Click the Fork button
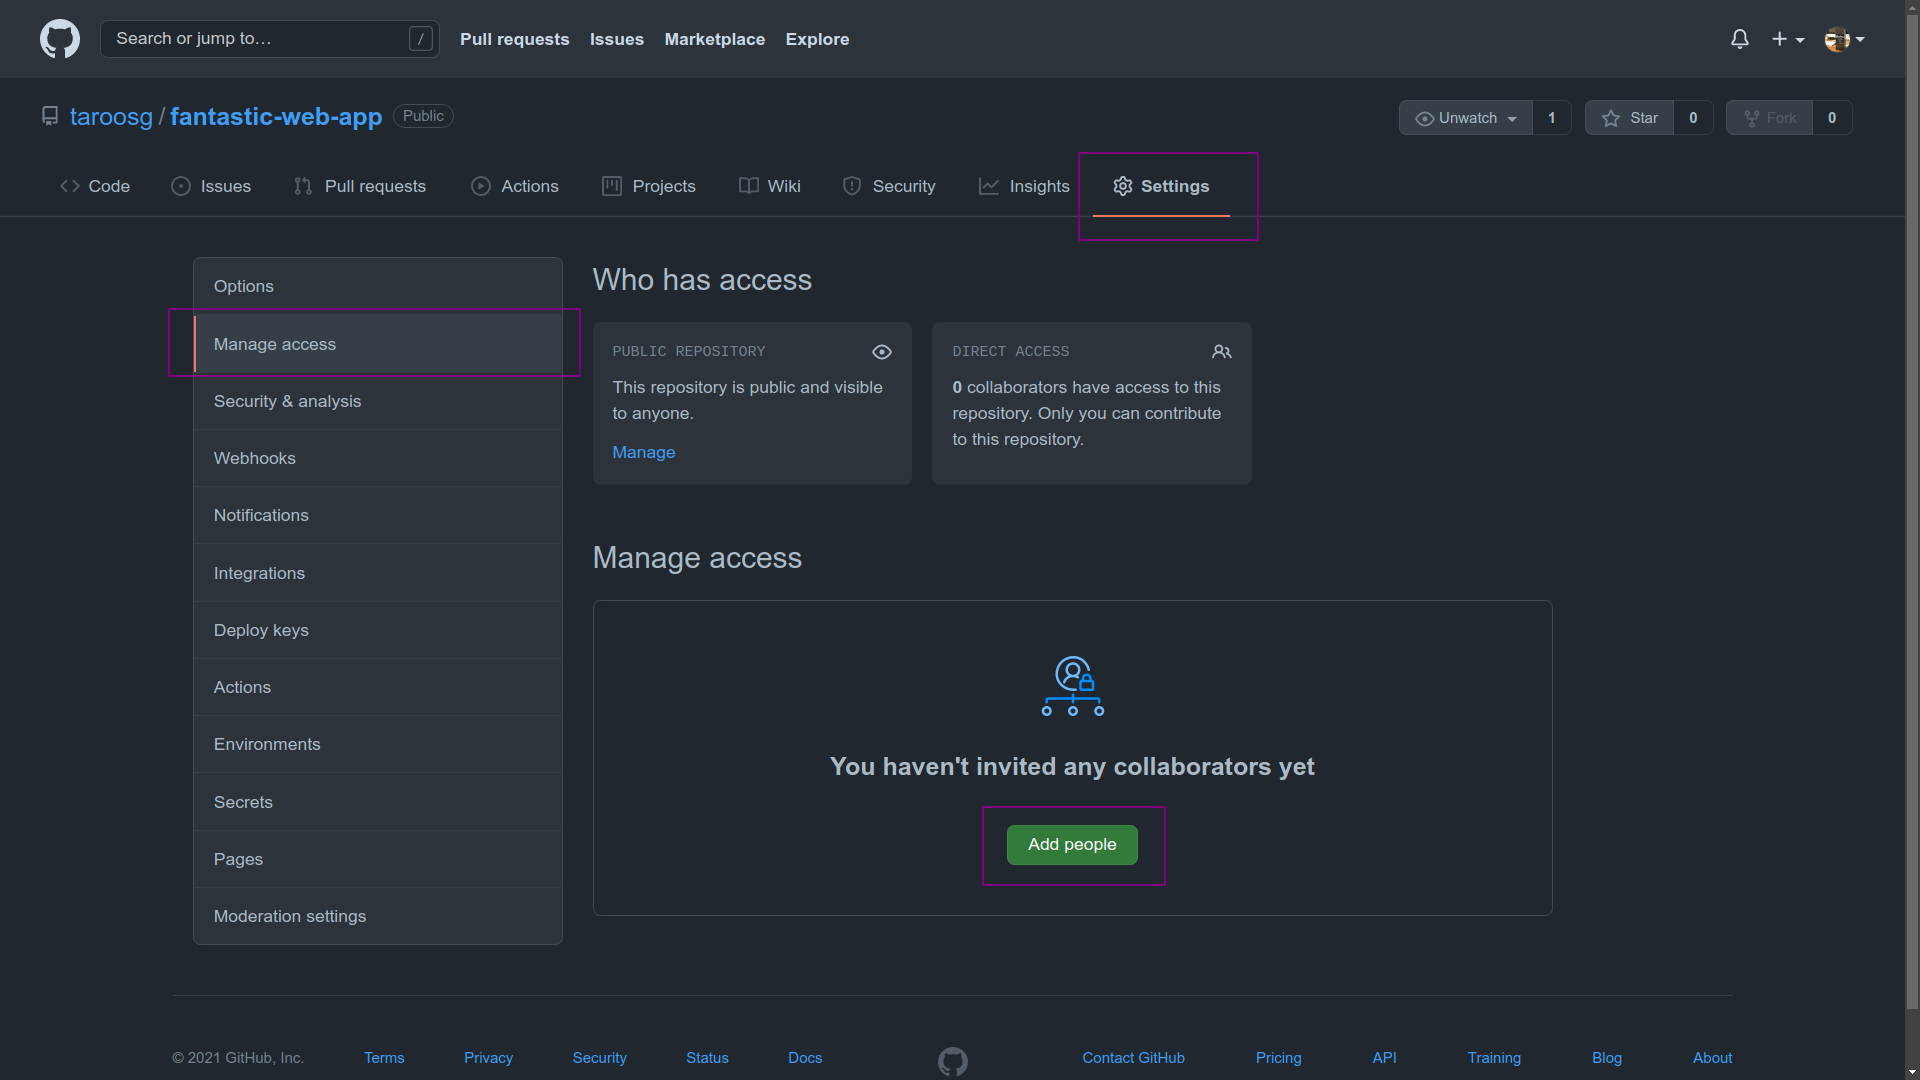 click(1770, 118)
